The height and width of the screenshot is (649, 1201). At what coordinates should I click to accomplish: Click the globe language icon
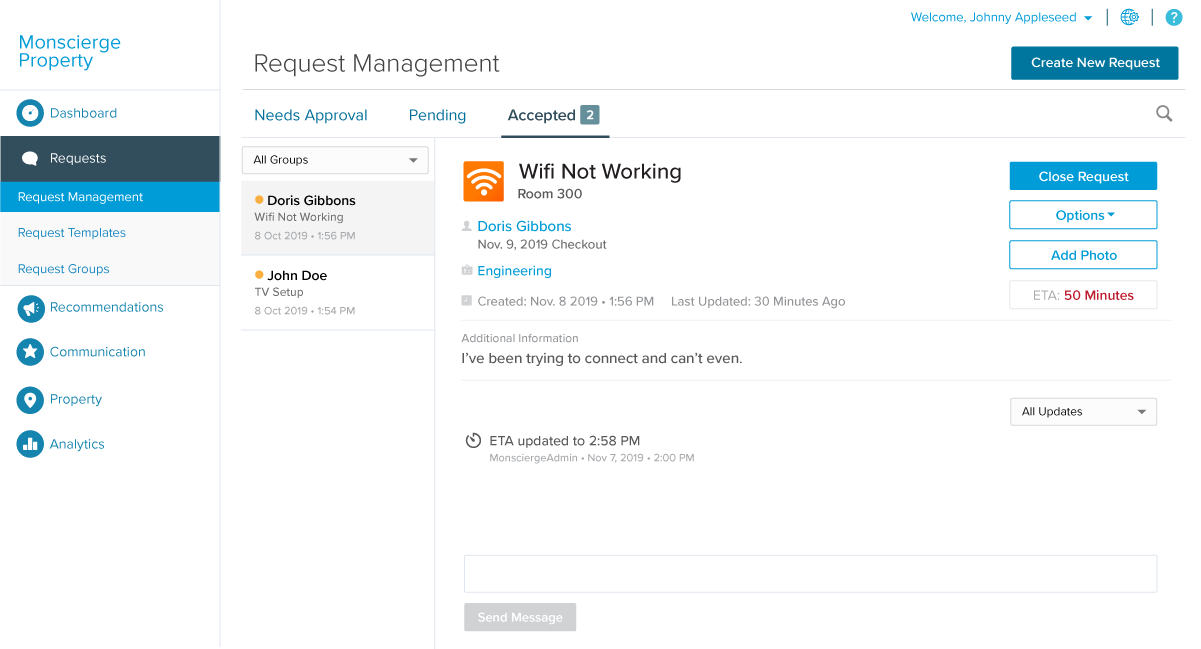coord(1130,17)
